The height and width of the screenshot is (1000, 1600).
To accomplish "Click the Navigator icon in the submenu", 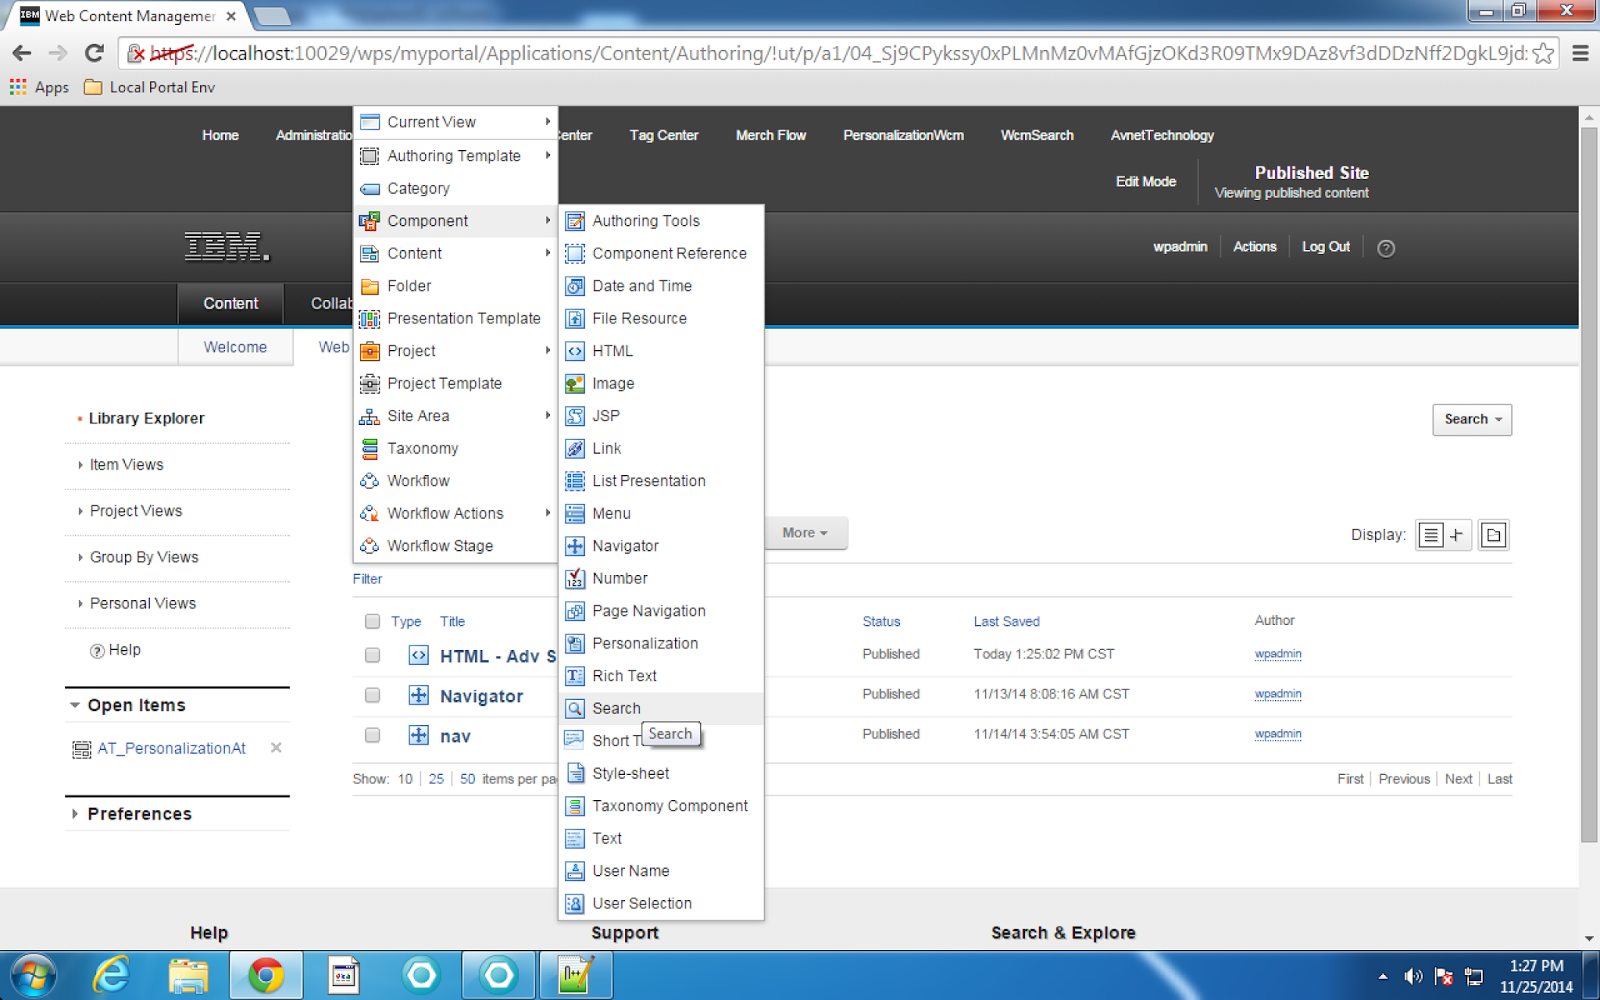I will pyautogui.click(x=575, y=546).
